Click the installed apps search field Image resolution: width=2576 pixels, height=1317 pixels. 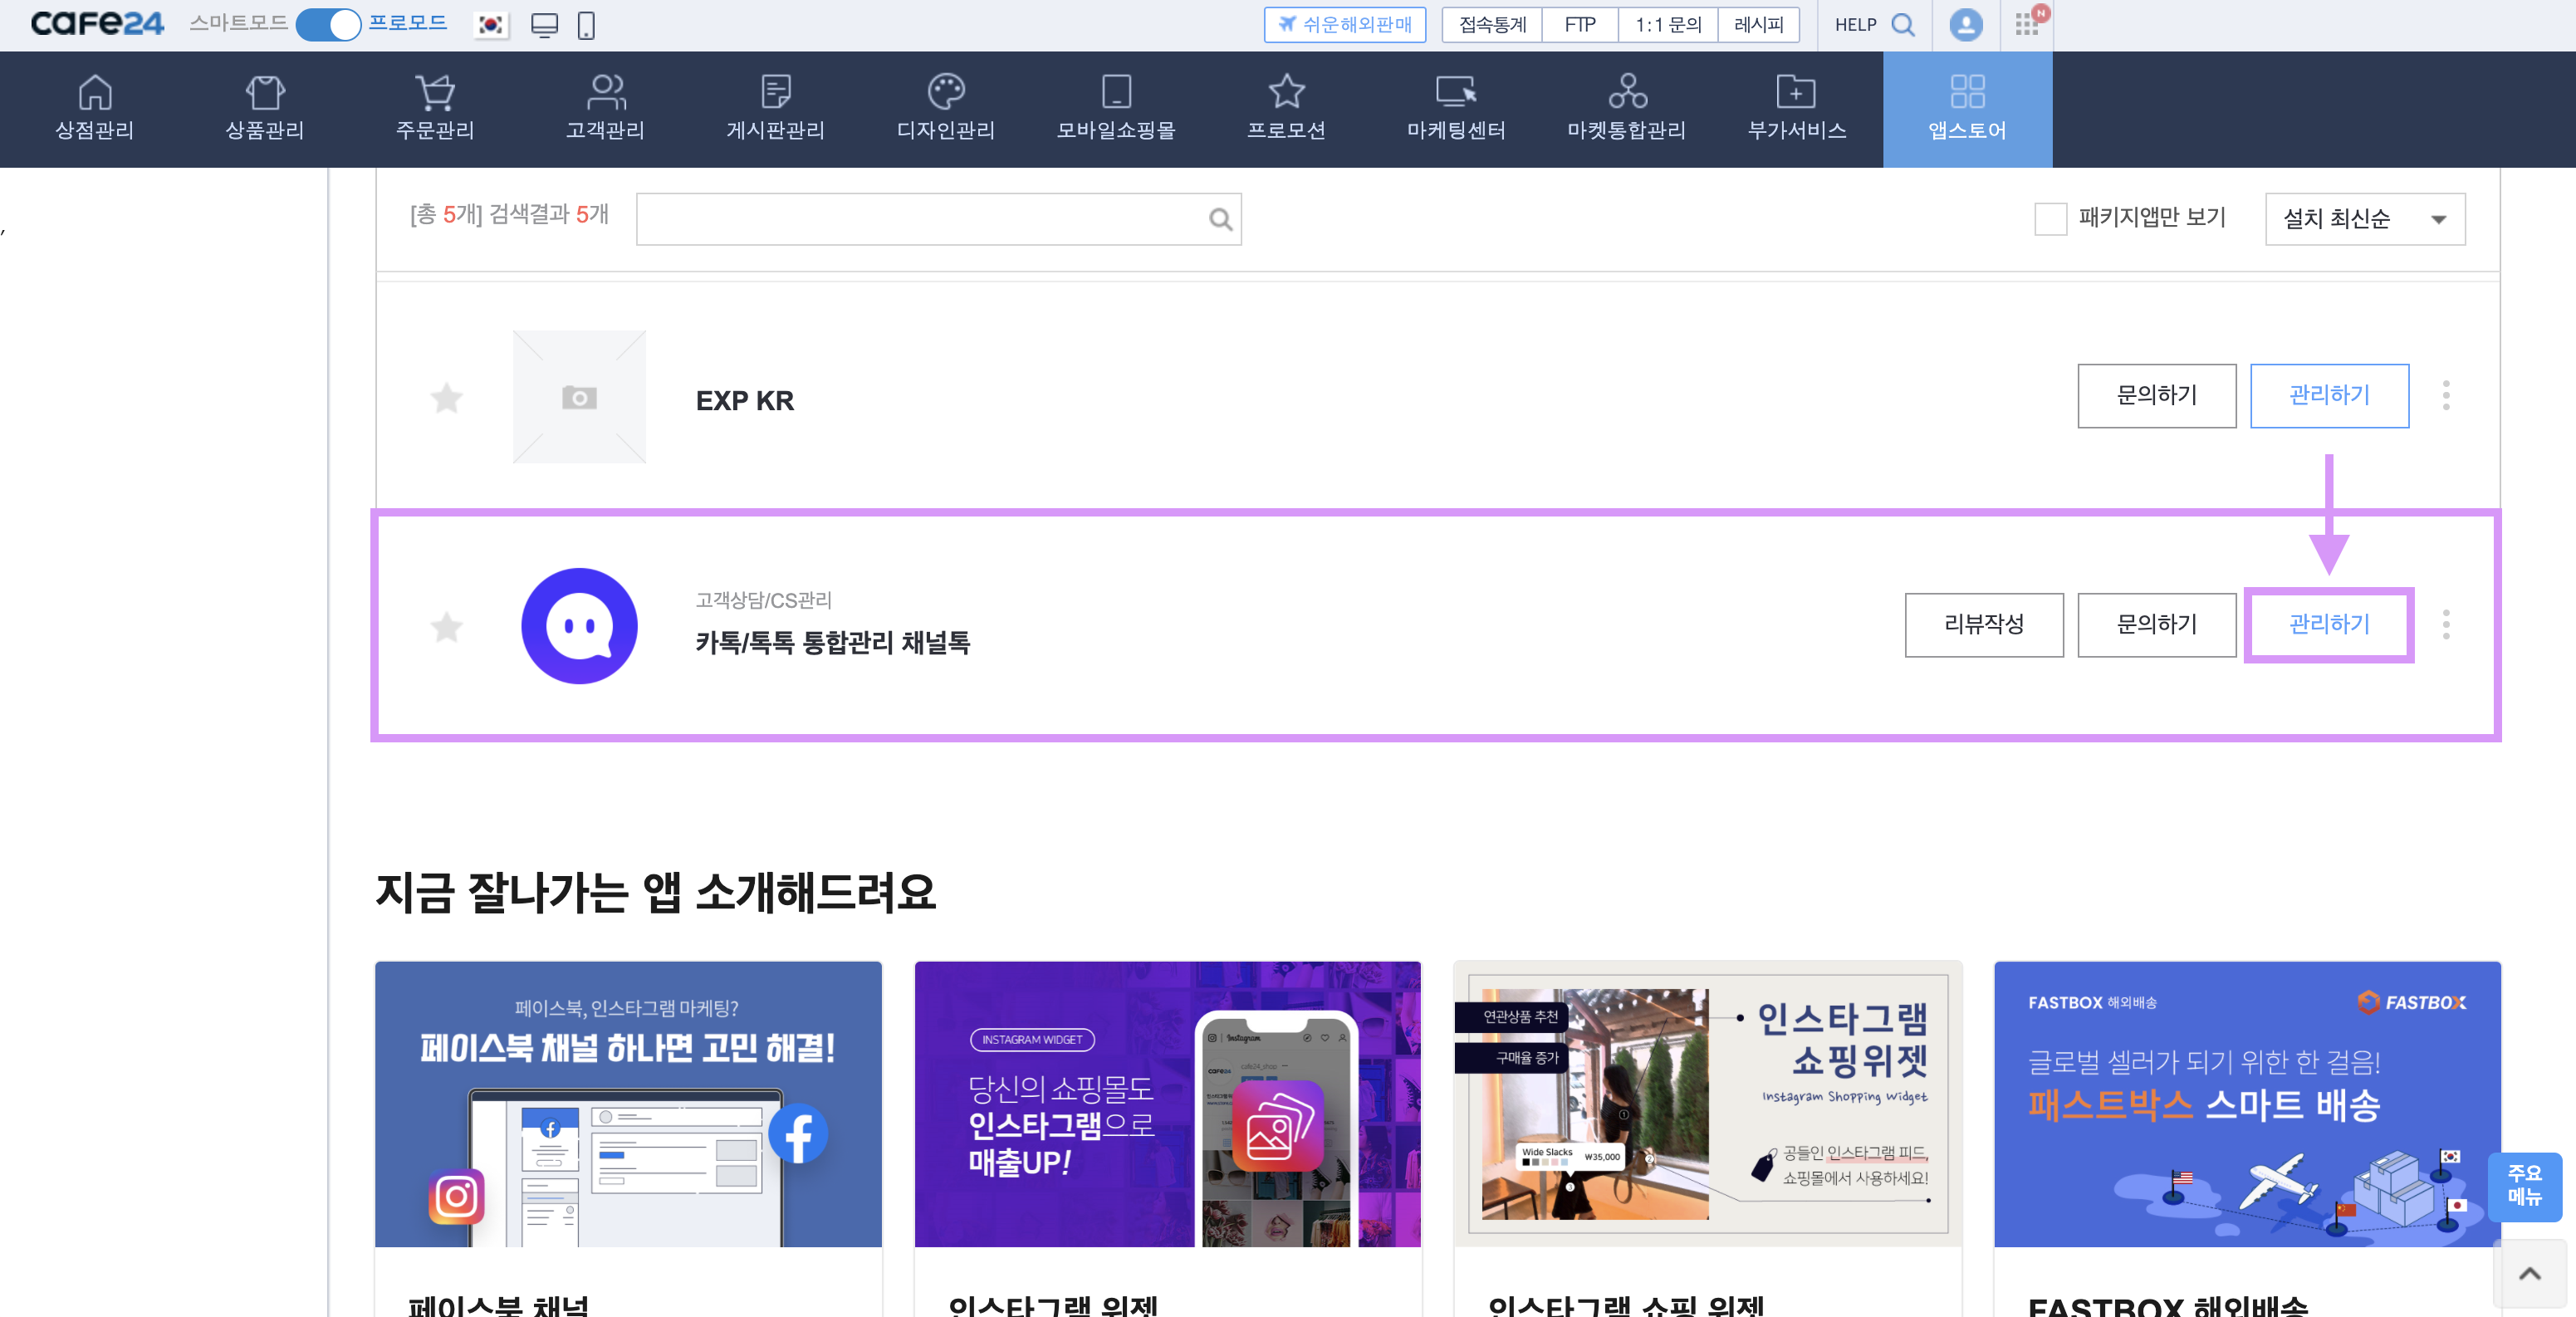(x=920, y=219)
